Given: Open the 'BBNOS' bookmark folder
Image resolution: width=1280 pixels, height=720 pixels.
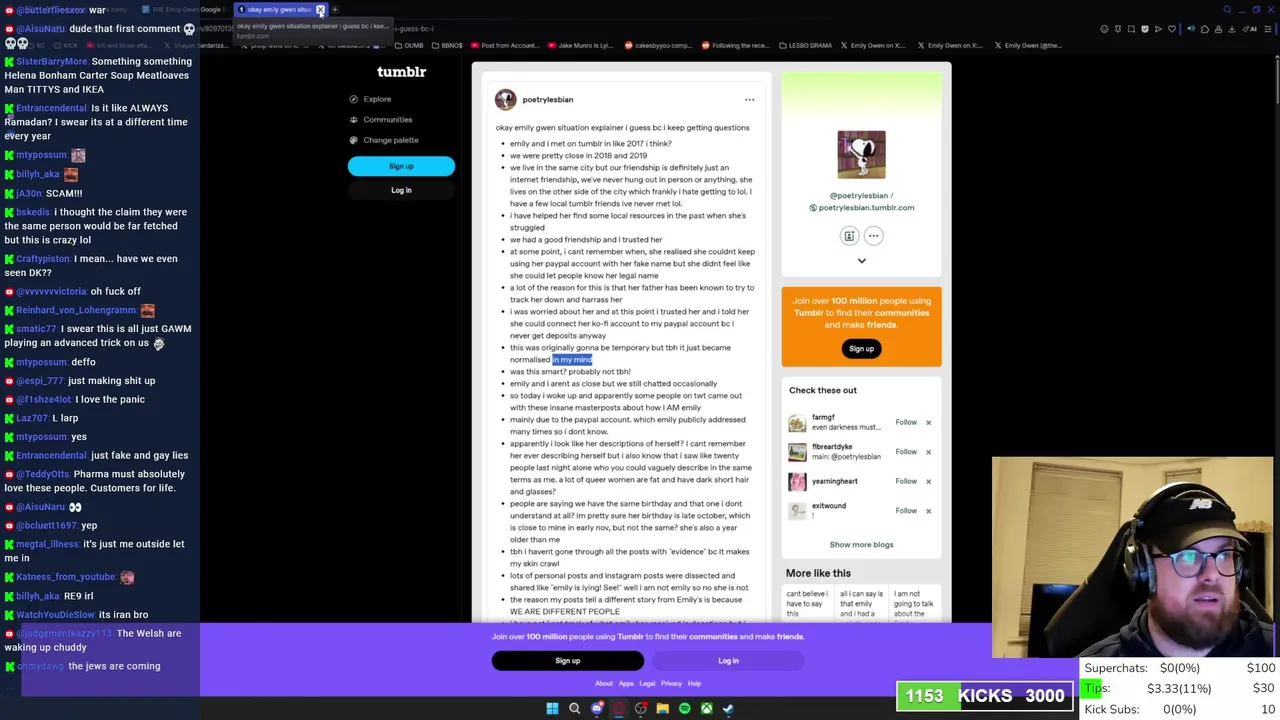Looking at the screenshot, I should (446, 45).
